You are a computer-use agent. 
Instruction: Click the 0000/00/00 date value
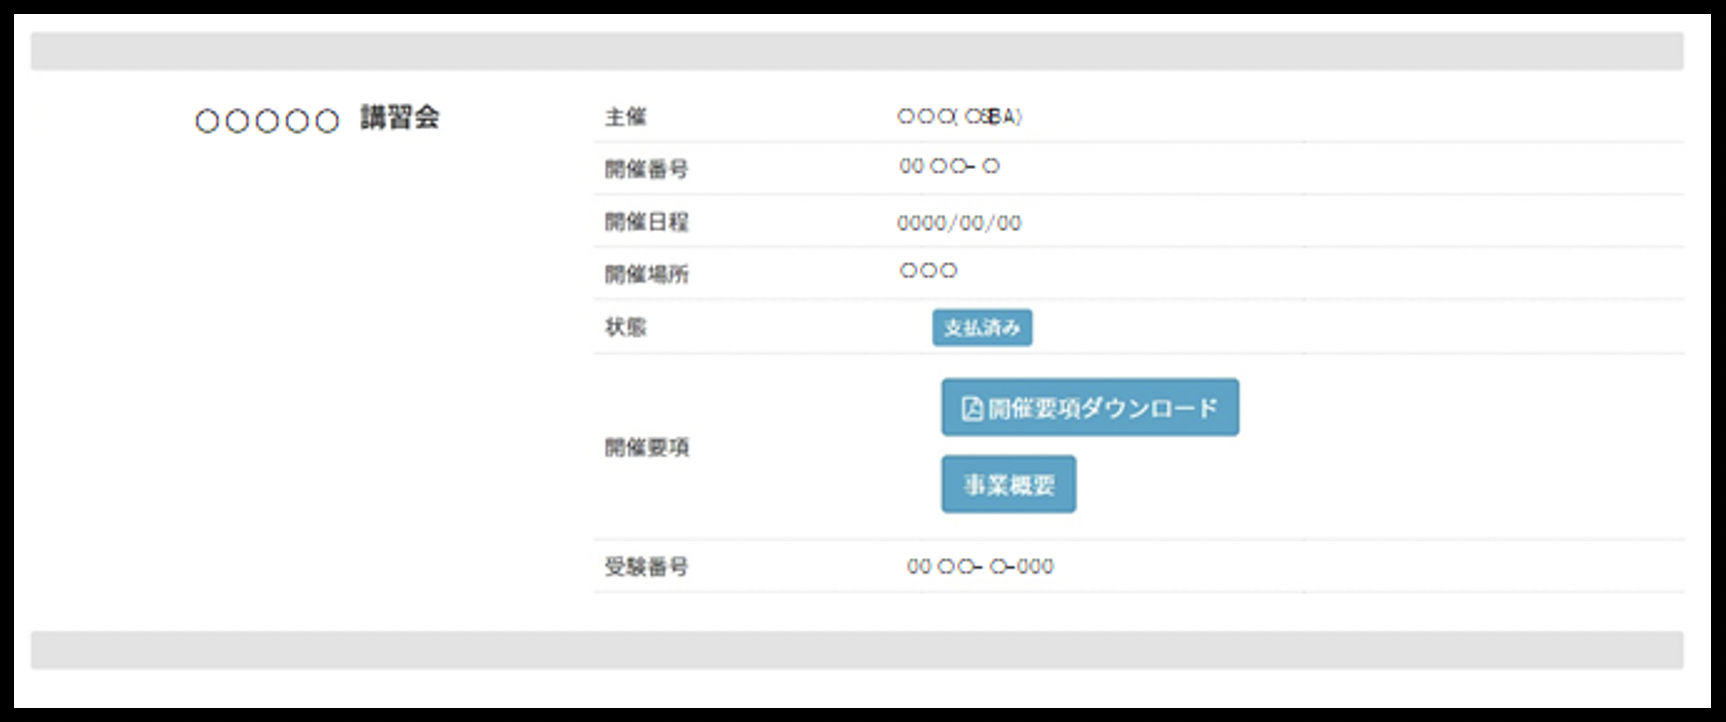(958, 223)
